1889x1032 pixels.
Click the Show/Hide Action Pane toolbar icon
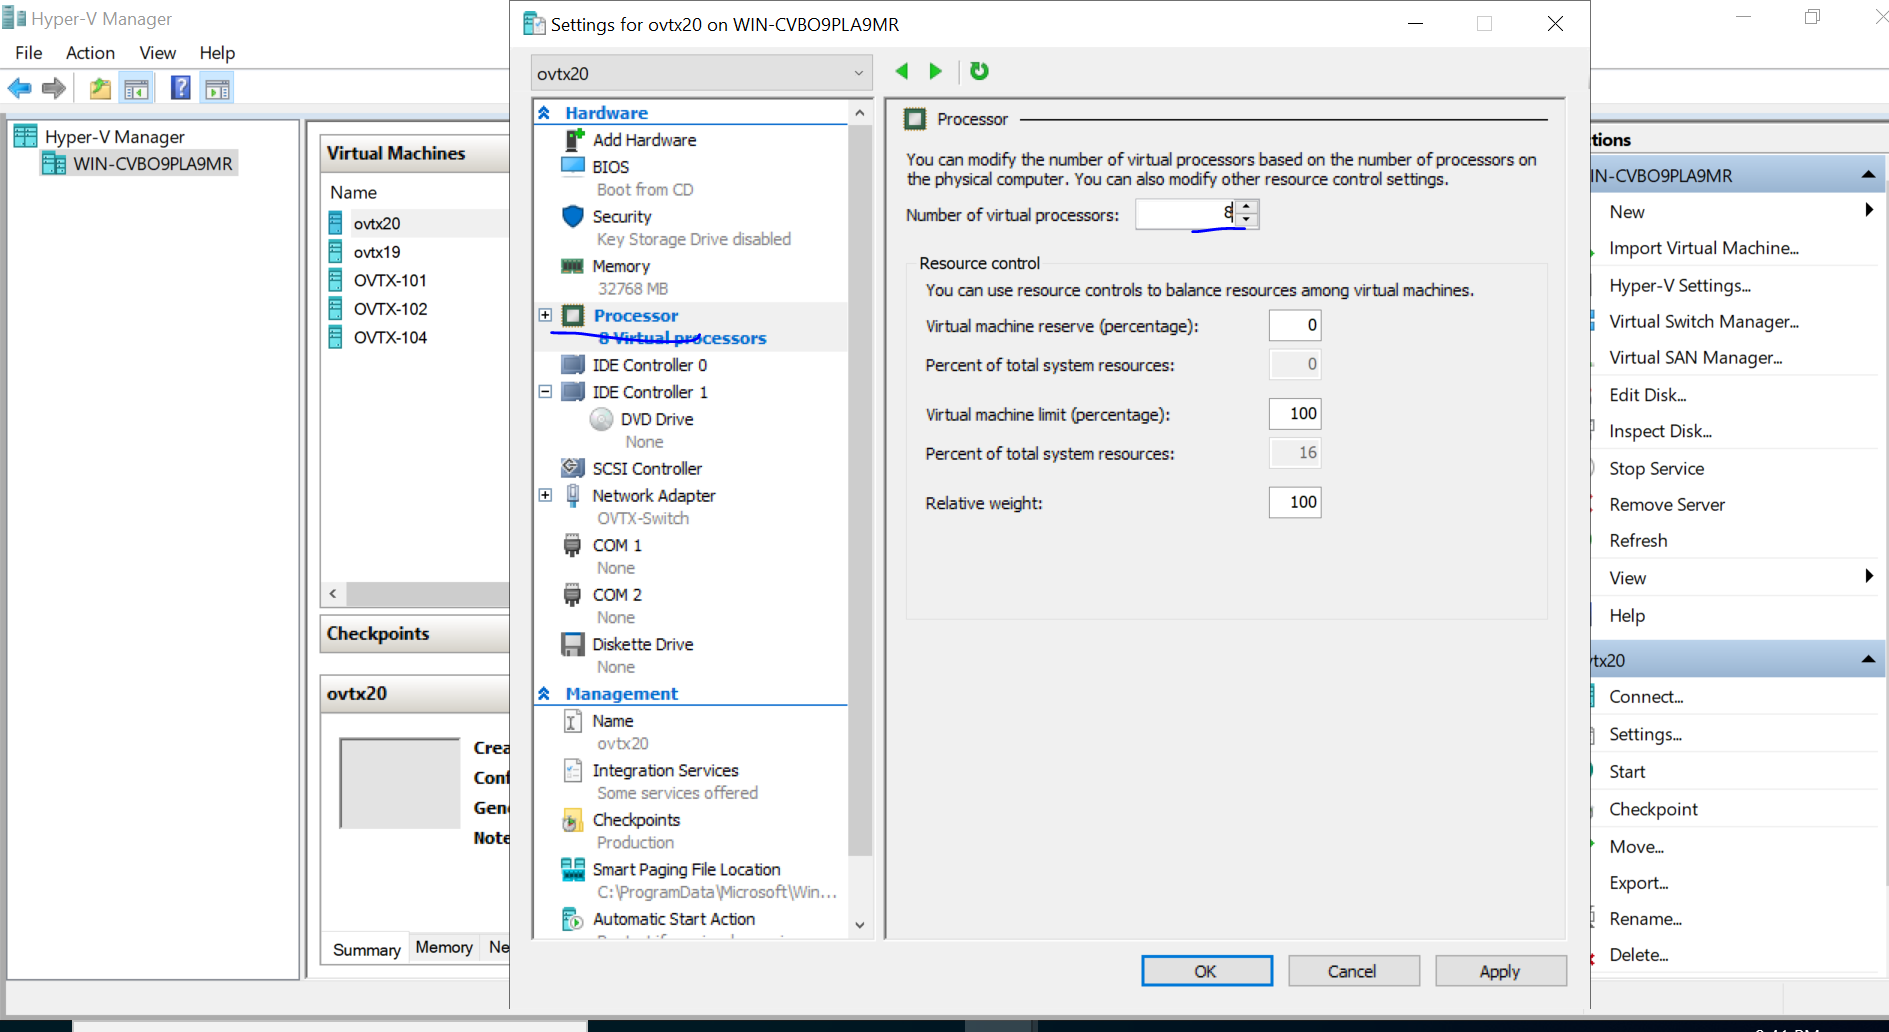(x=217, y=89)
